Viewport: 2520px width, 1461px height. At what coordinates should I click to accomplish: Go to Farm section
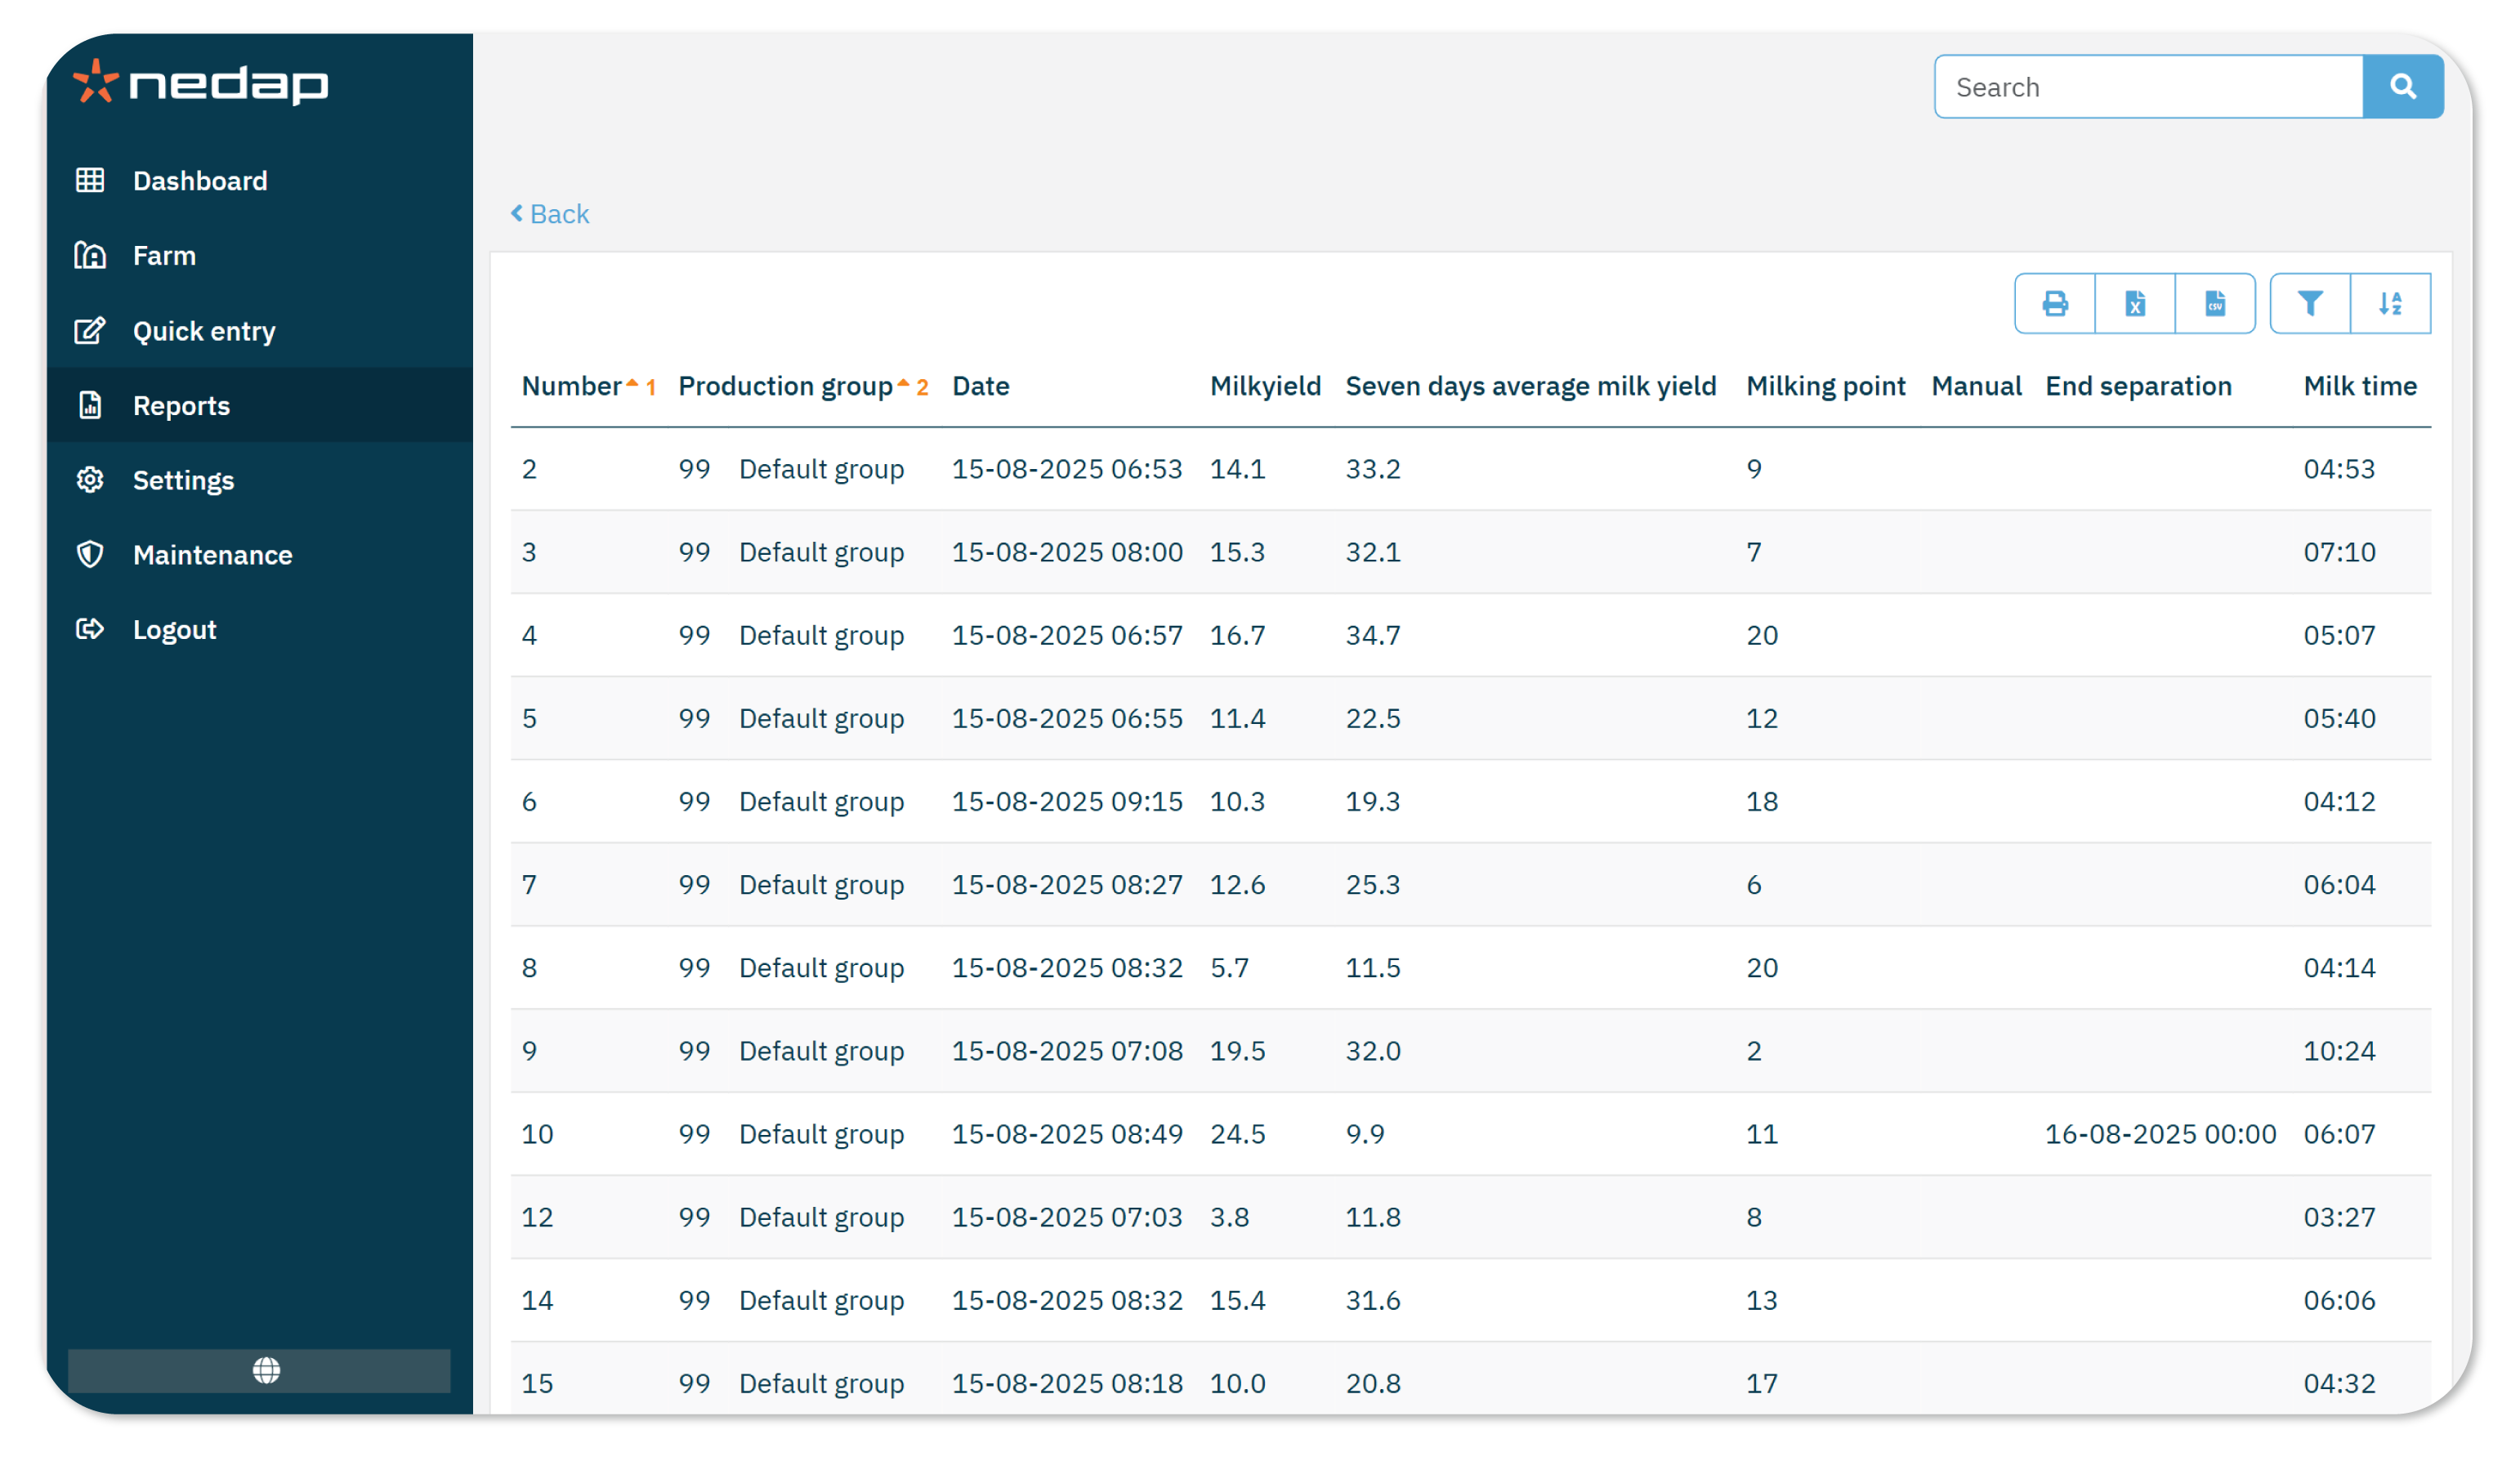click(x=260, y=256)
